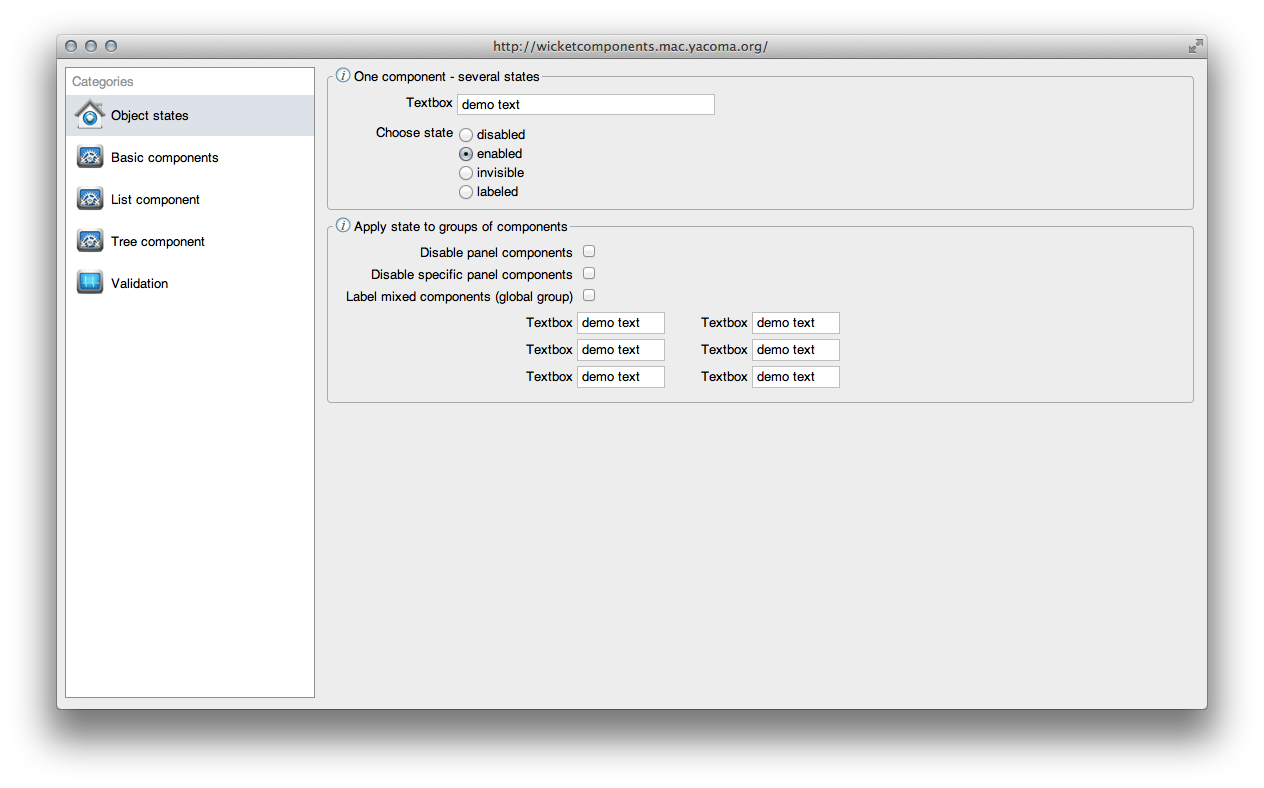Image resolution: width=1264 pixels, height=788 pixels.
Task: Click the main Textbox containing 'demo text'
Action: pyautogui.click(x=585, y=104)
